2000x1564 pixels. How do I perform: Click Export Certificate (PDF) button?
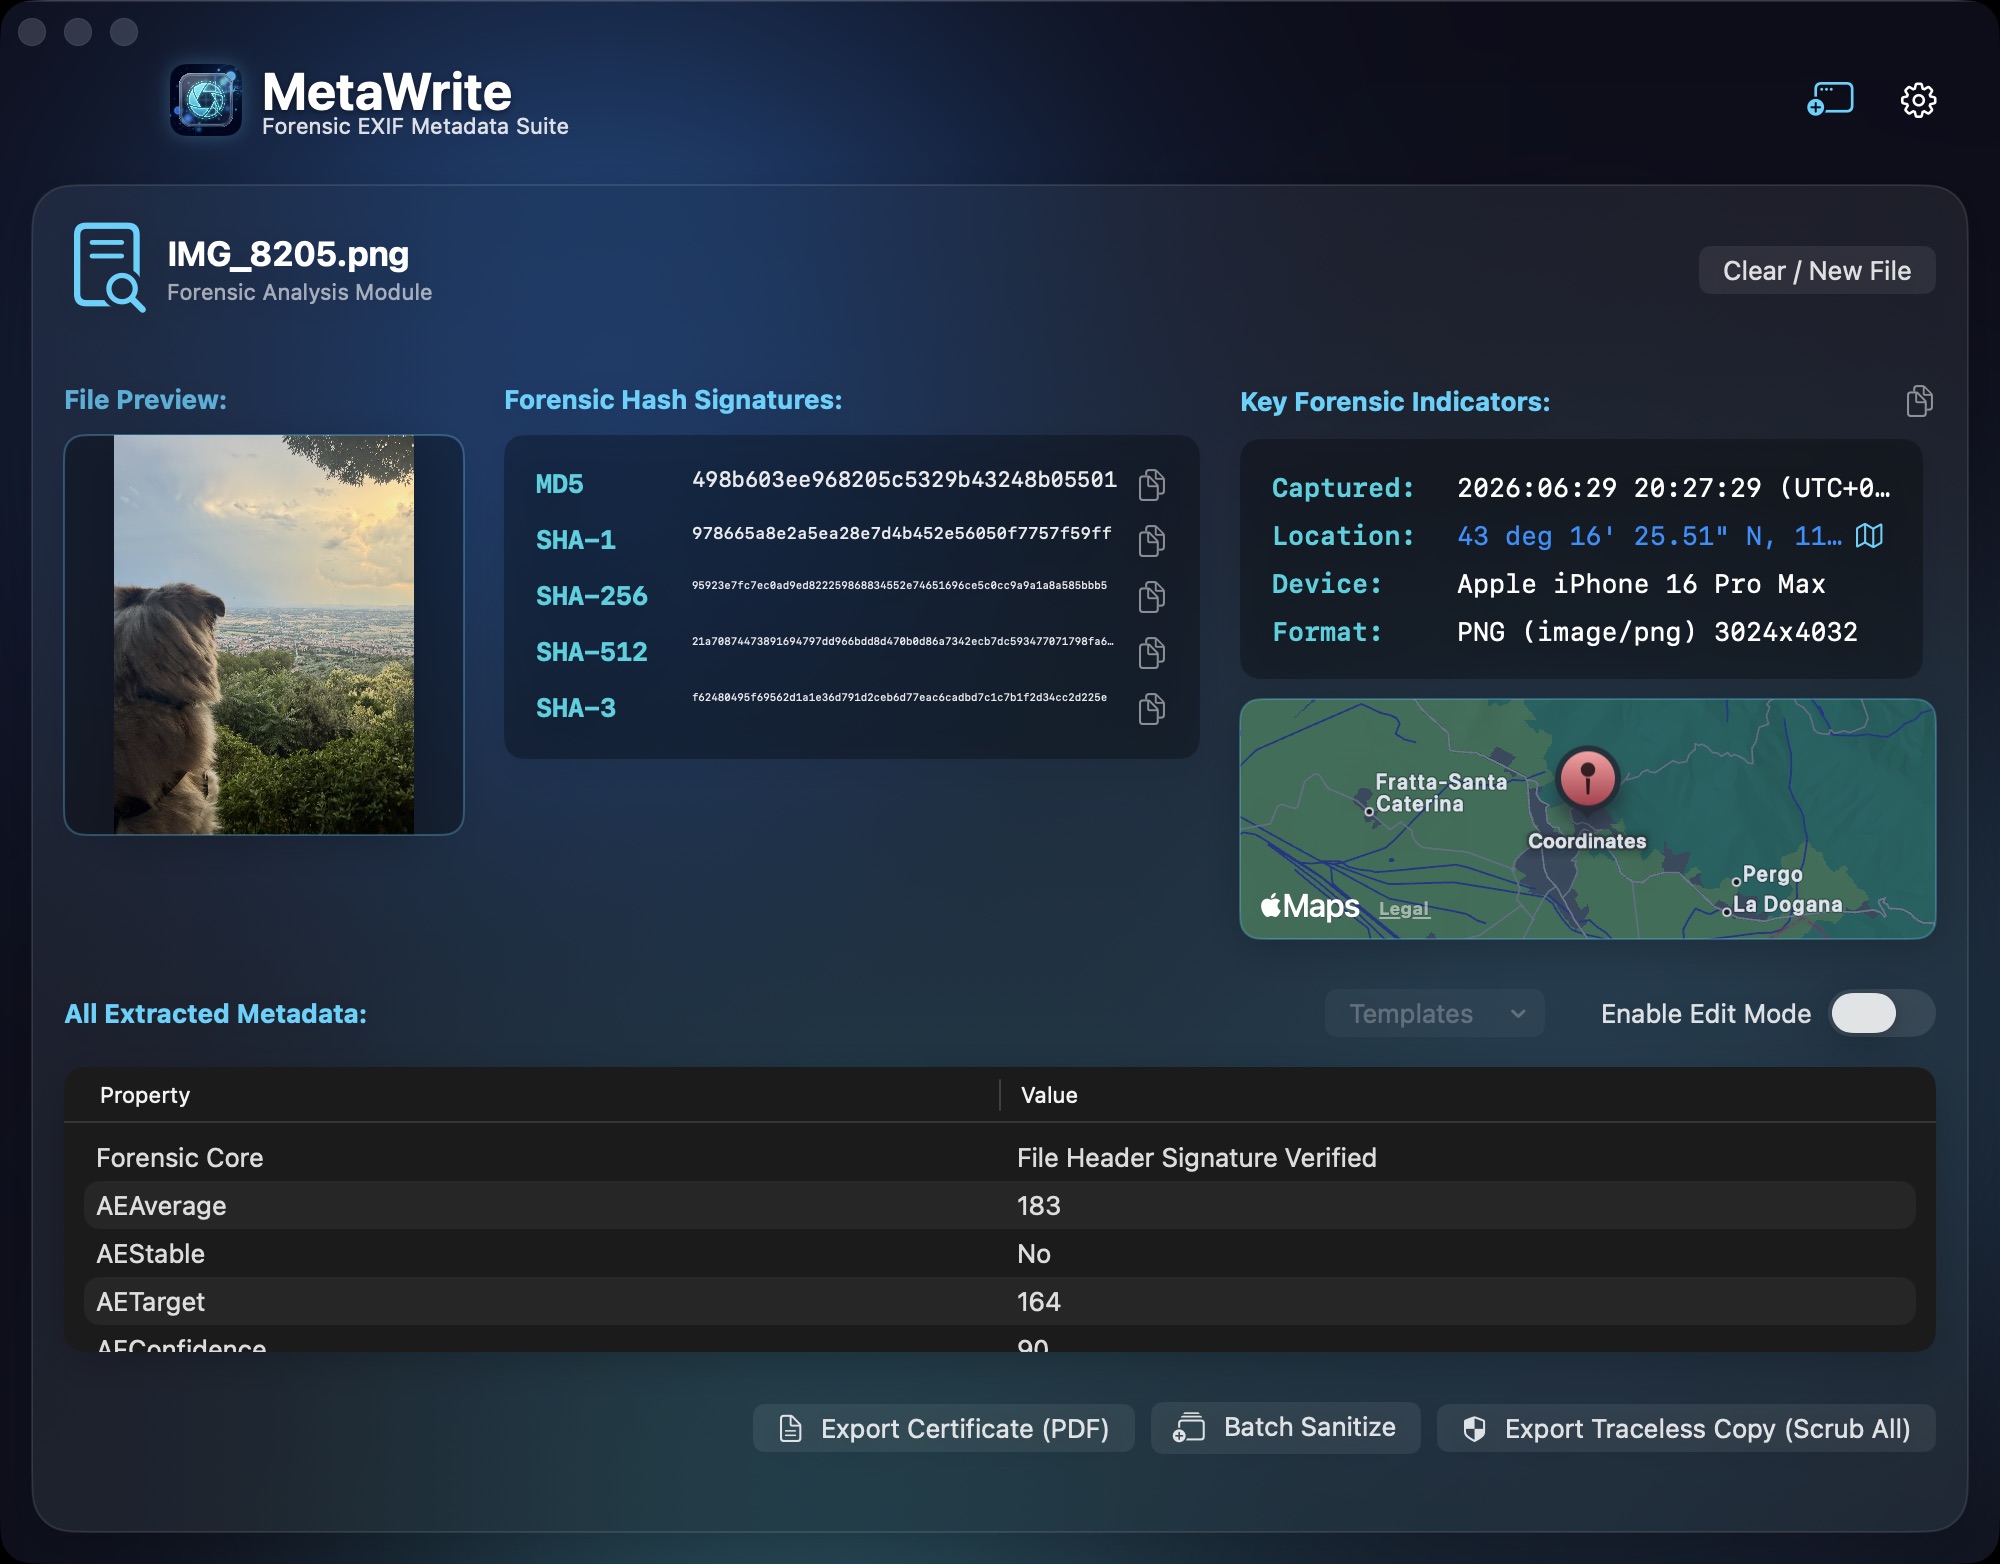[944, 1428]
